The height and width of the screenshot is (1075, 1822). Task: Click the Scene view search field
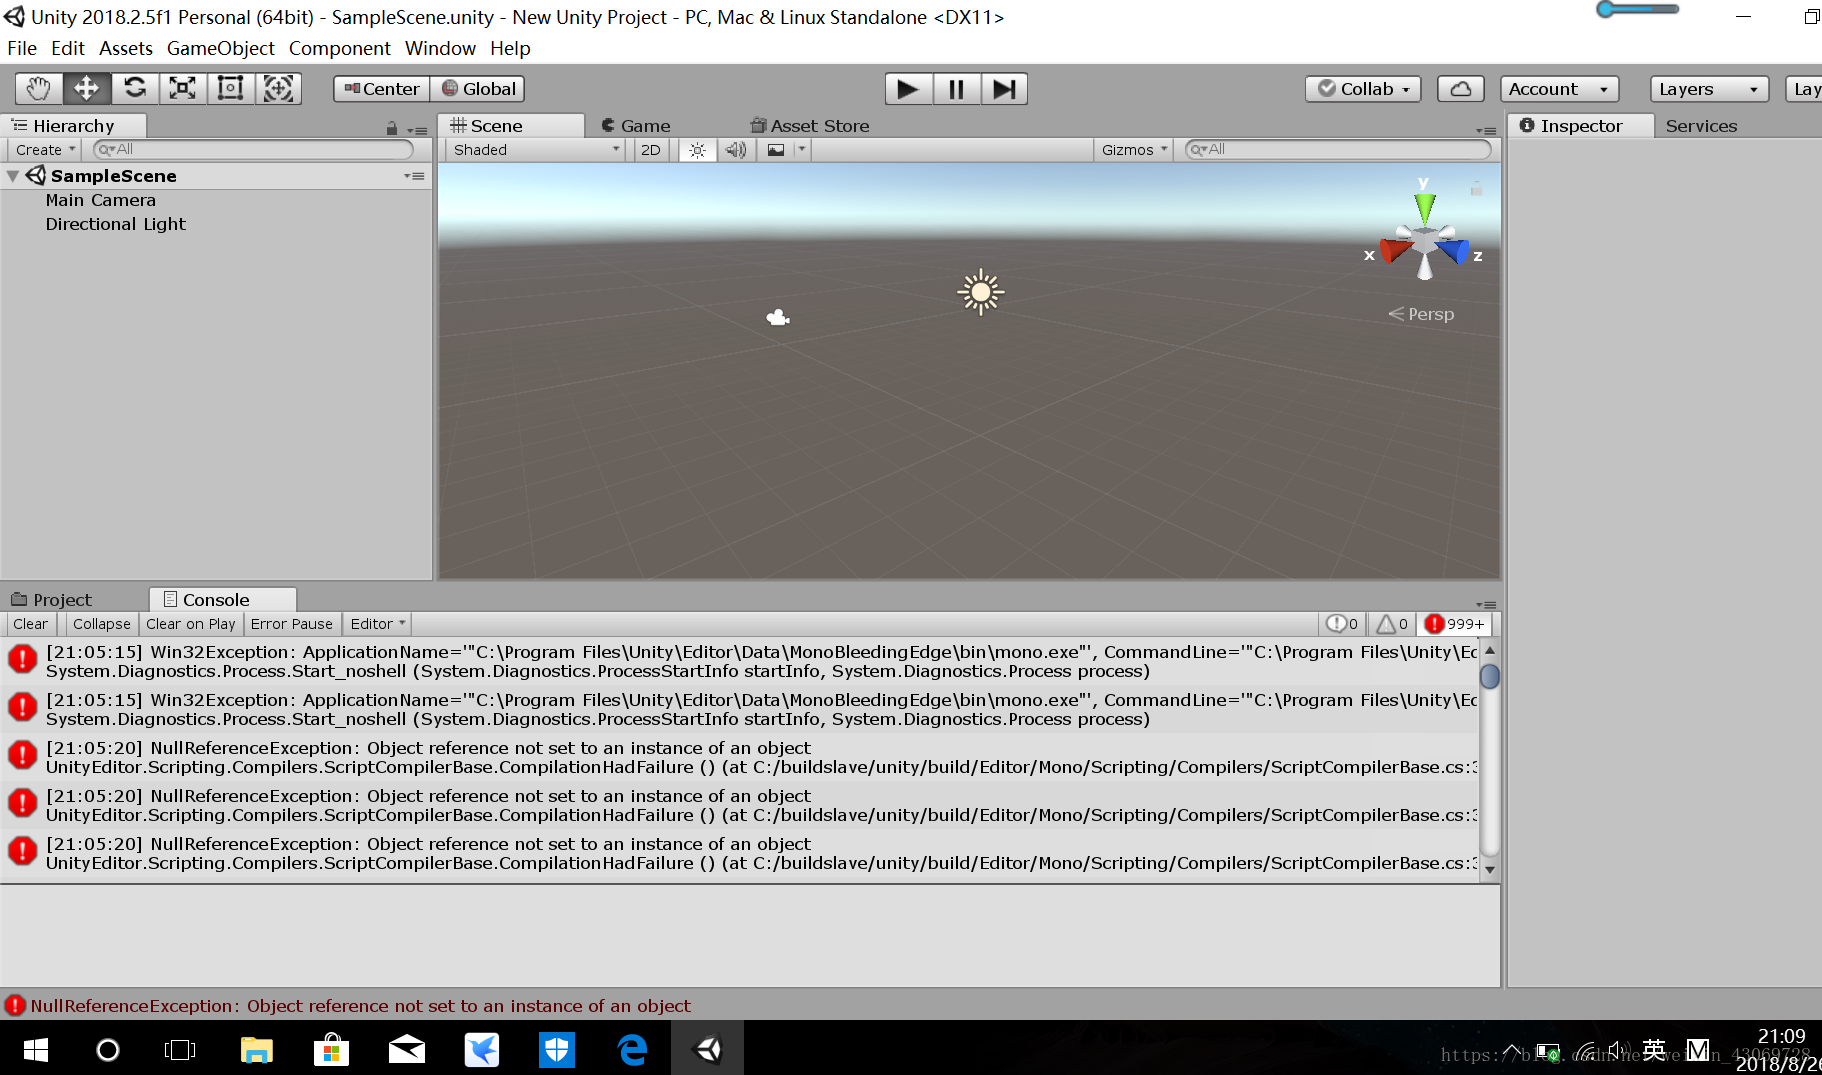pos(1338,150)
